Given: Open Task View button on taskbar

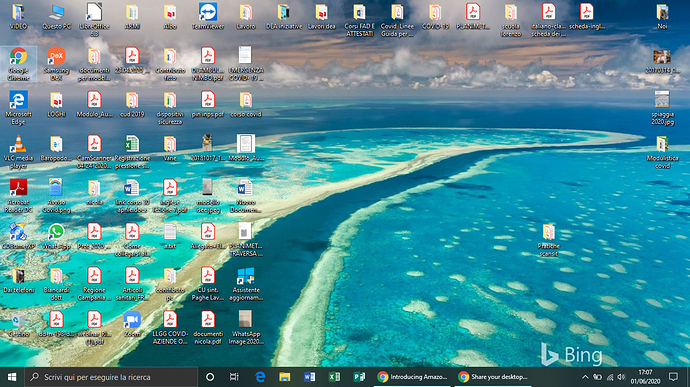Looking at the screenshot, I should tap(234, 377).
